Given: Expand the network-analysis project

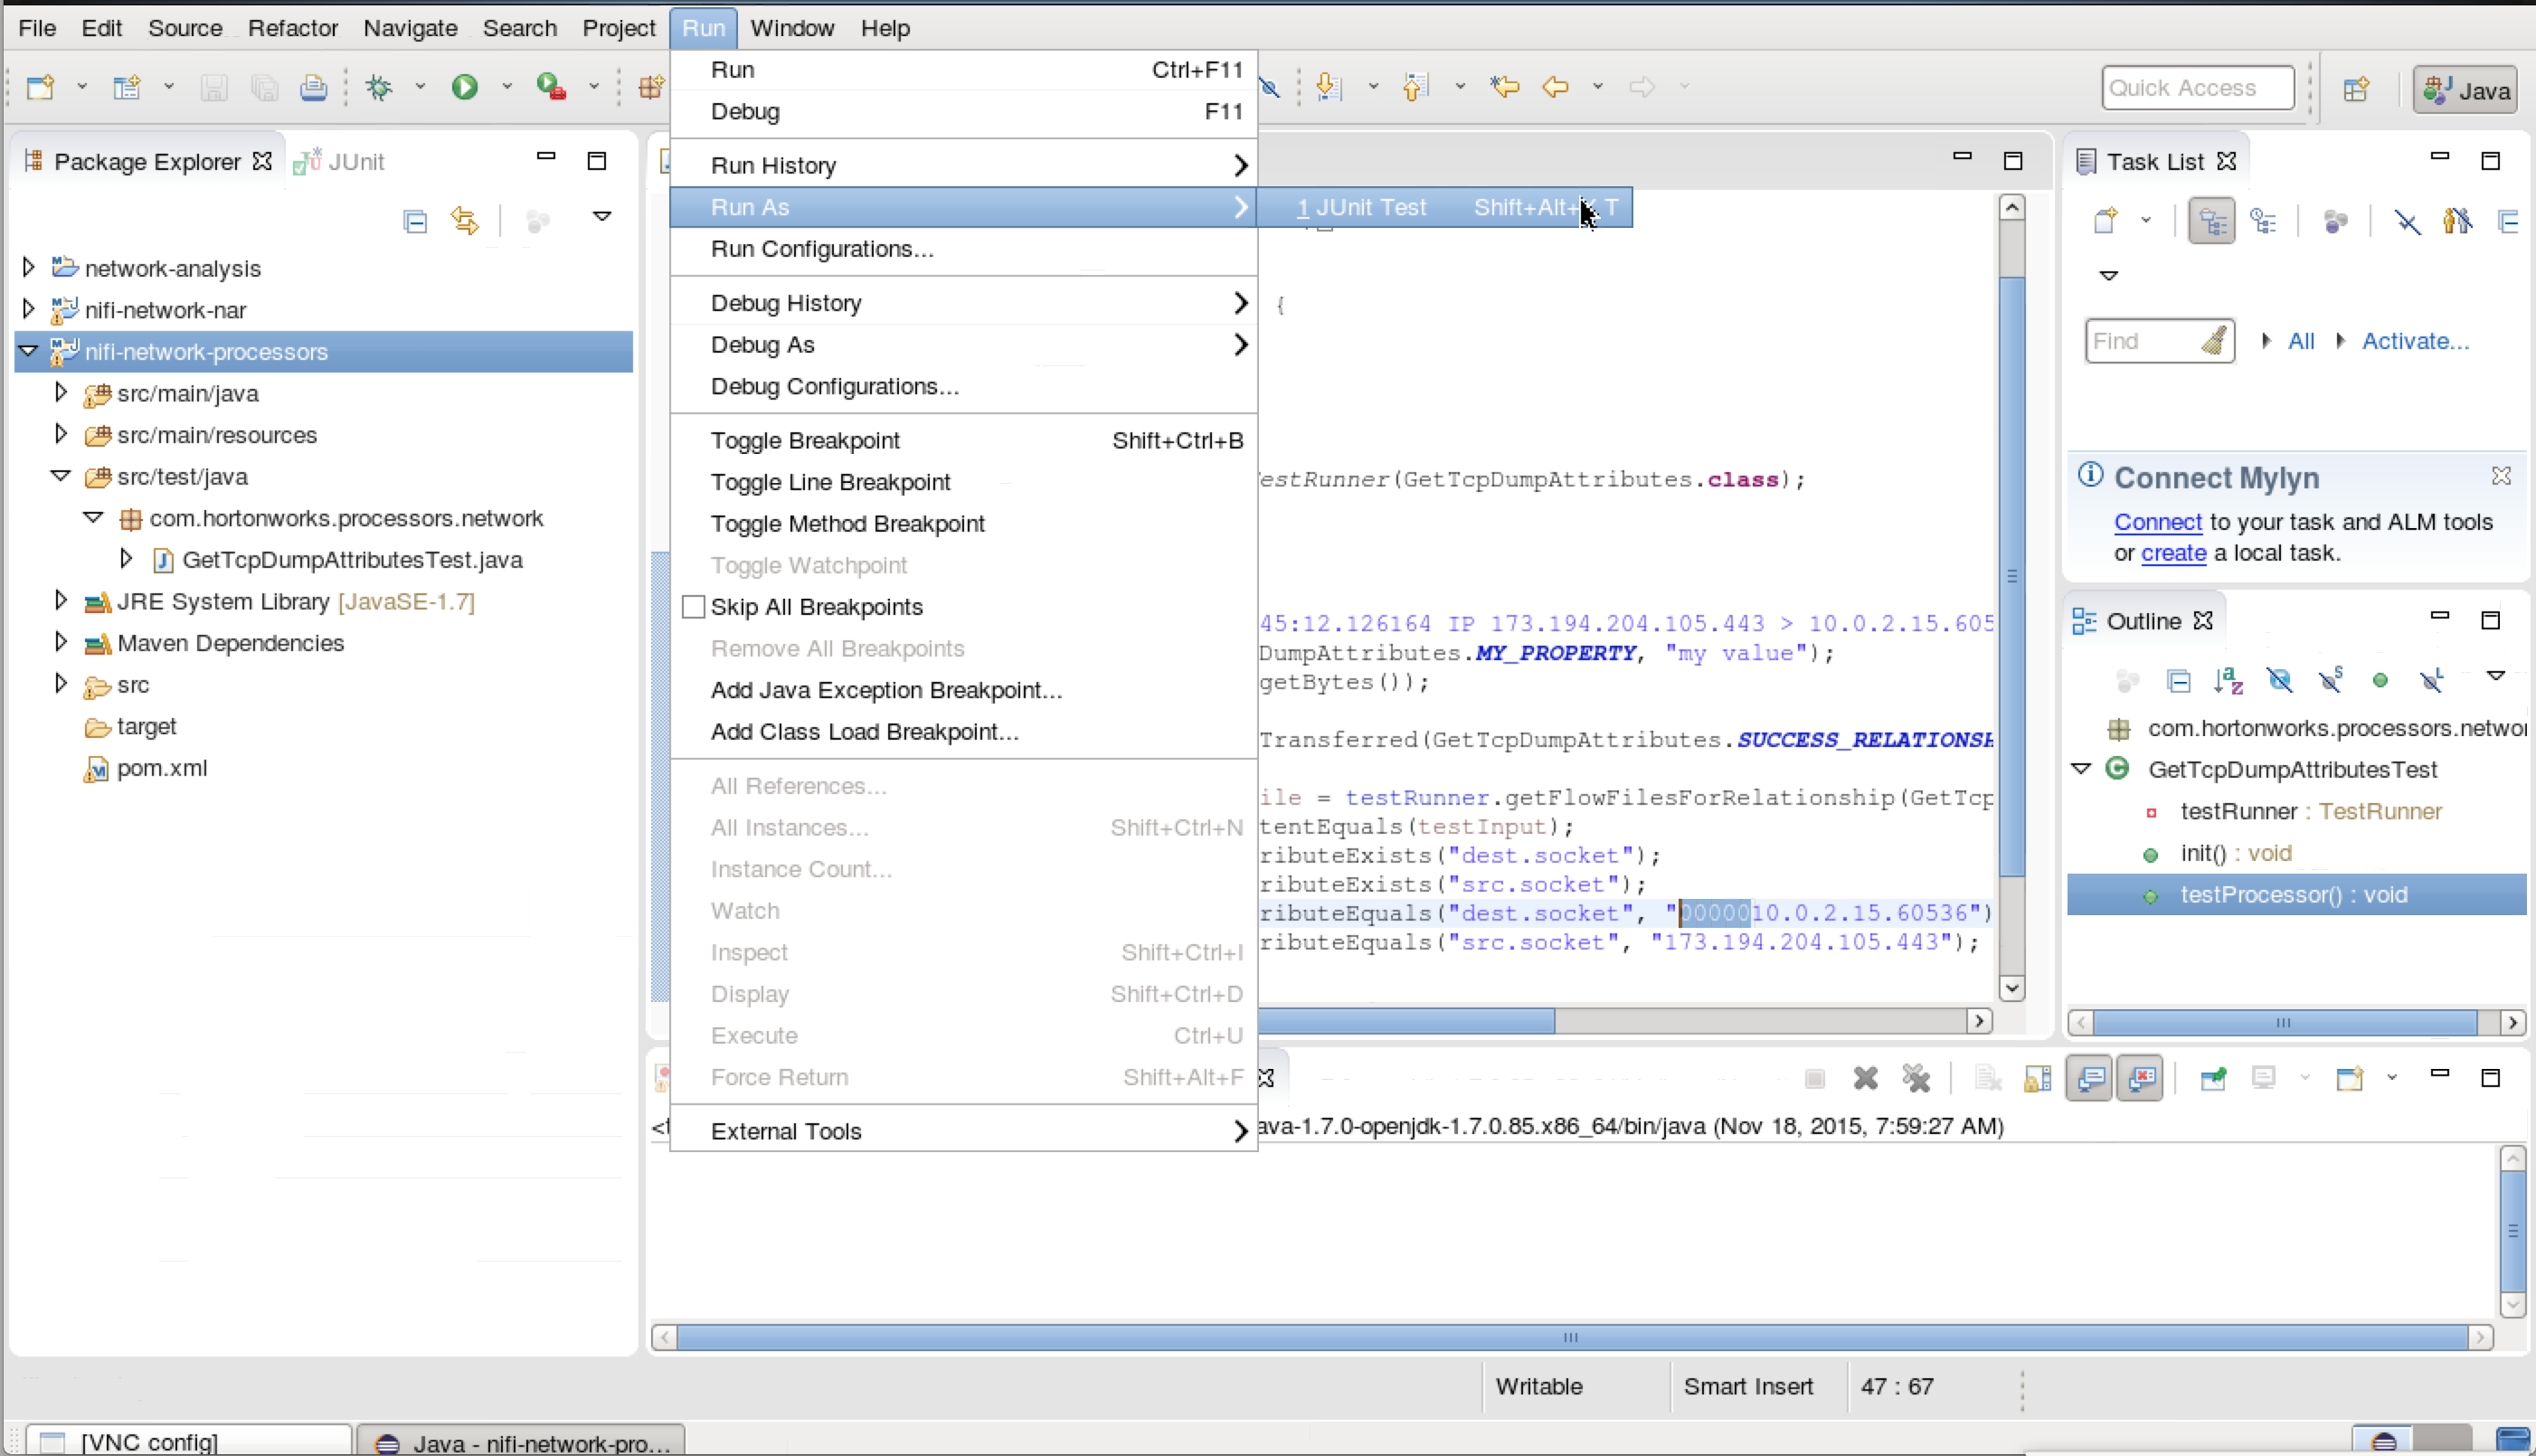Looking at the screenshot, I should point(29,267).
